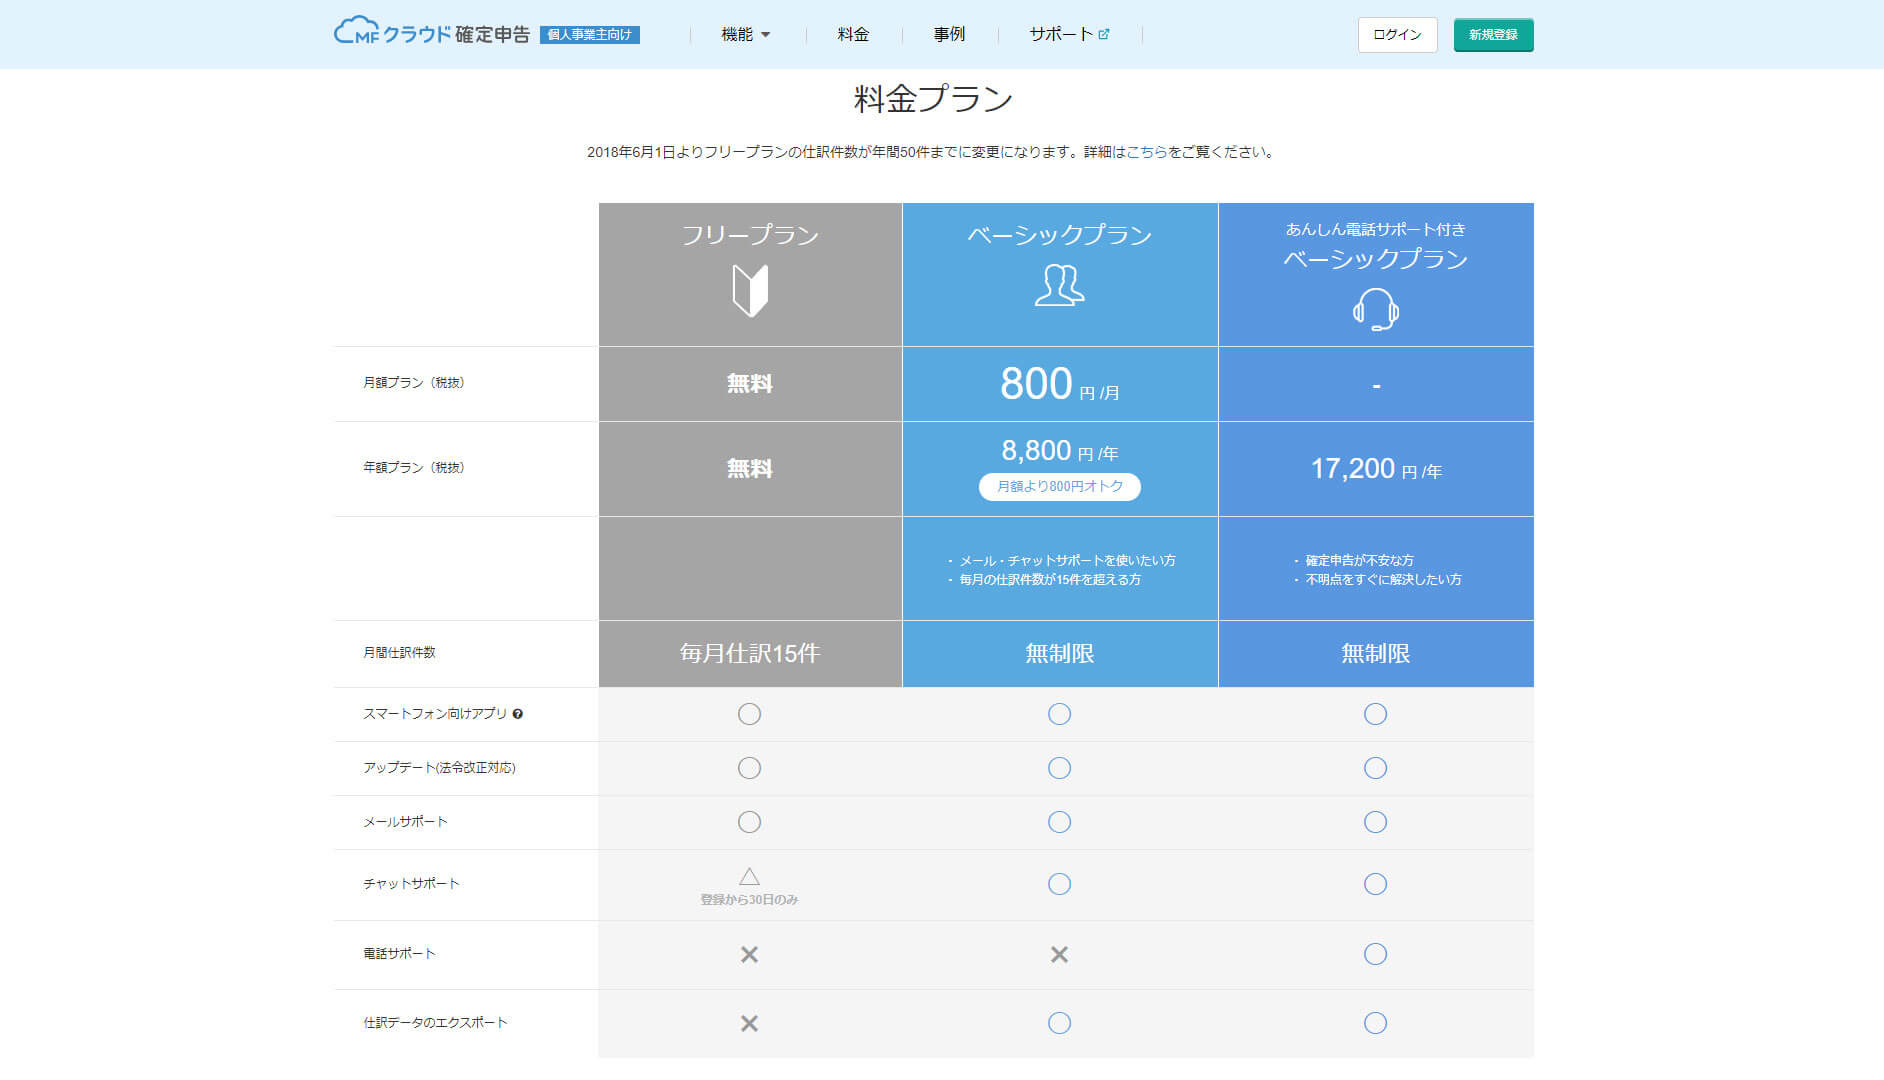Image resolution: width=1884 pixels, height=1080 pixels.
Task: Click the phone-support plan circle for アップデート
Action: [x=1375, y=768]
